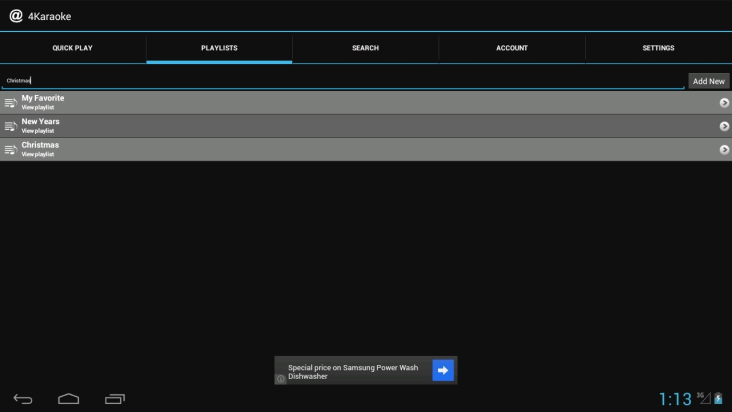Go to the Account tab
Screen dimensions: 732x412
[512, 48]
